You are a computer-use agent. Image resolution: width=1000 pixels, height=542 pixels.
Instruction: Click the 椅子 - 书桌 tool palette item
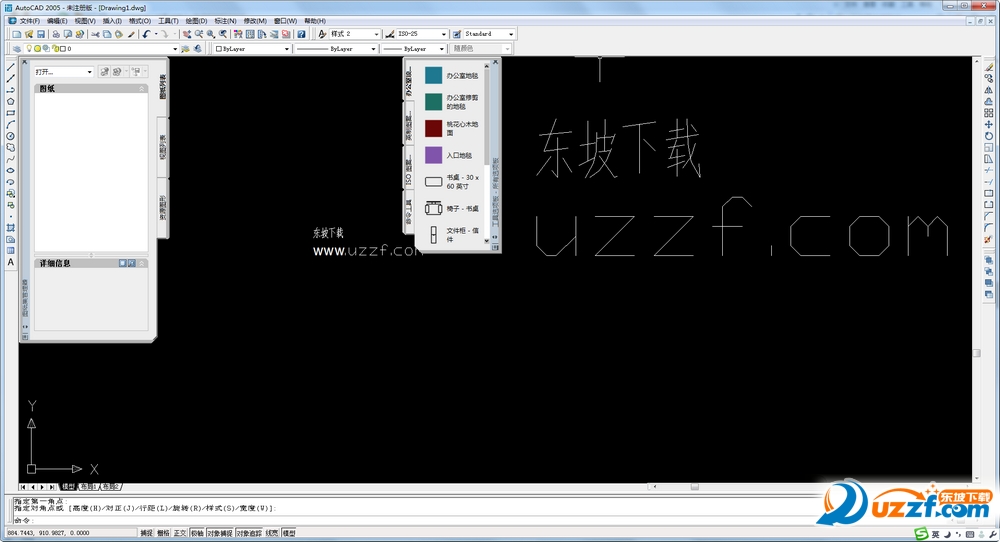tap(452, 208)
